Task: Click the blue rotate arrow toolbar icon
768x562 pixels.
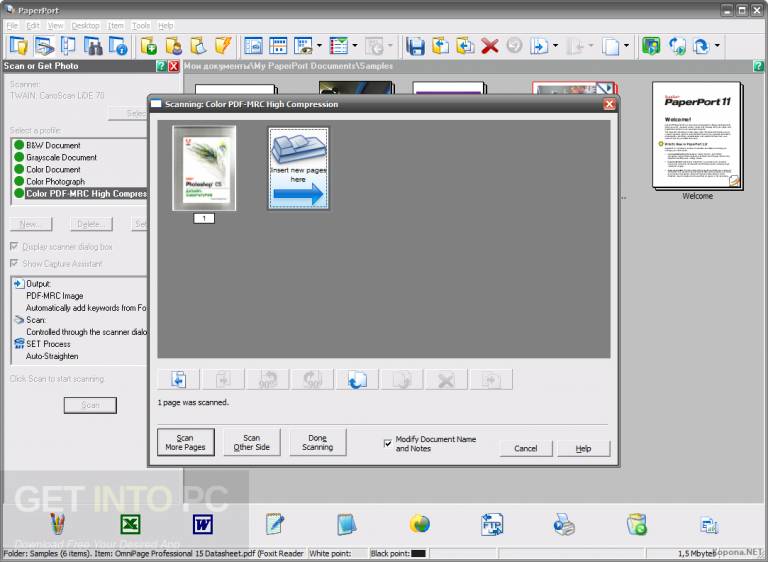Action: coord(701,47)
